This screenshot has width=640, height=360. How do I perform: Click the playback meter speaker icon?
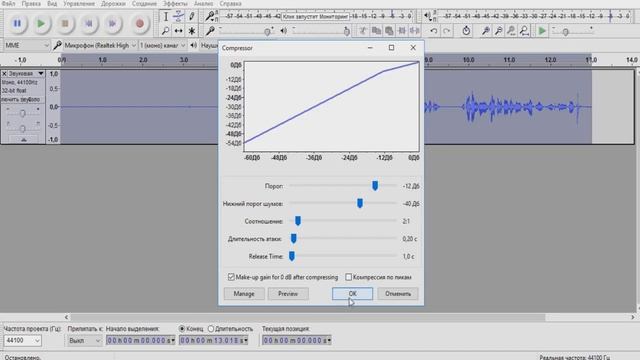tap(427, 16)
